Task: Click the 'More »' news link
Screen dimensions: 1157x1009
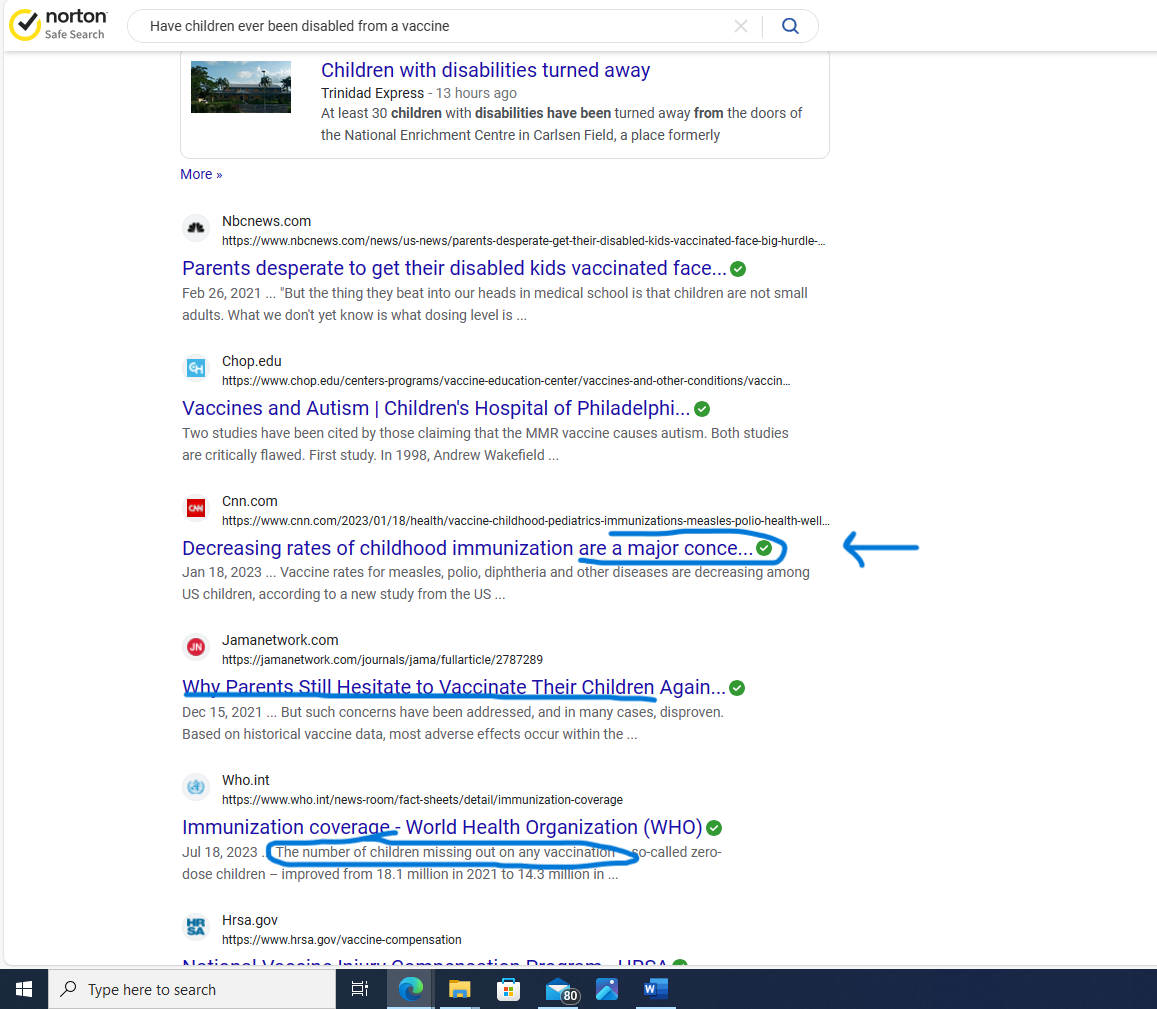Action: click(x=201, y=174)
